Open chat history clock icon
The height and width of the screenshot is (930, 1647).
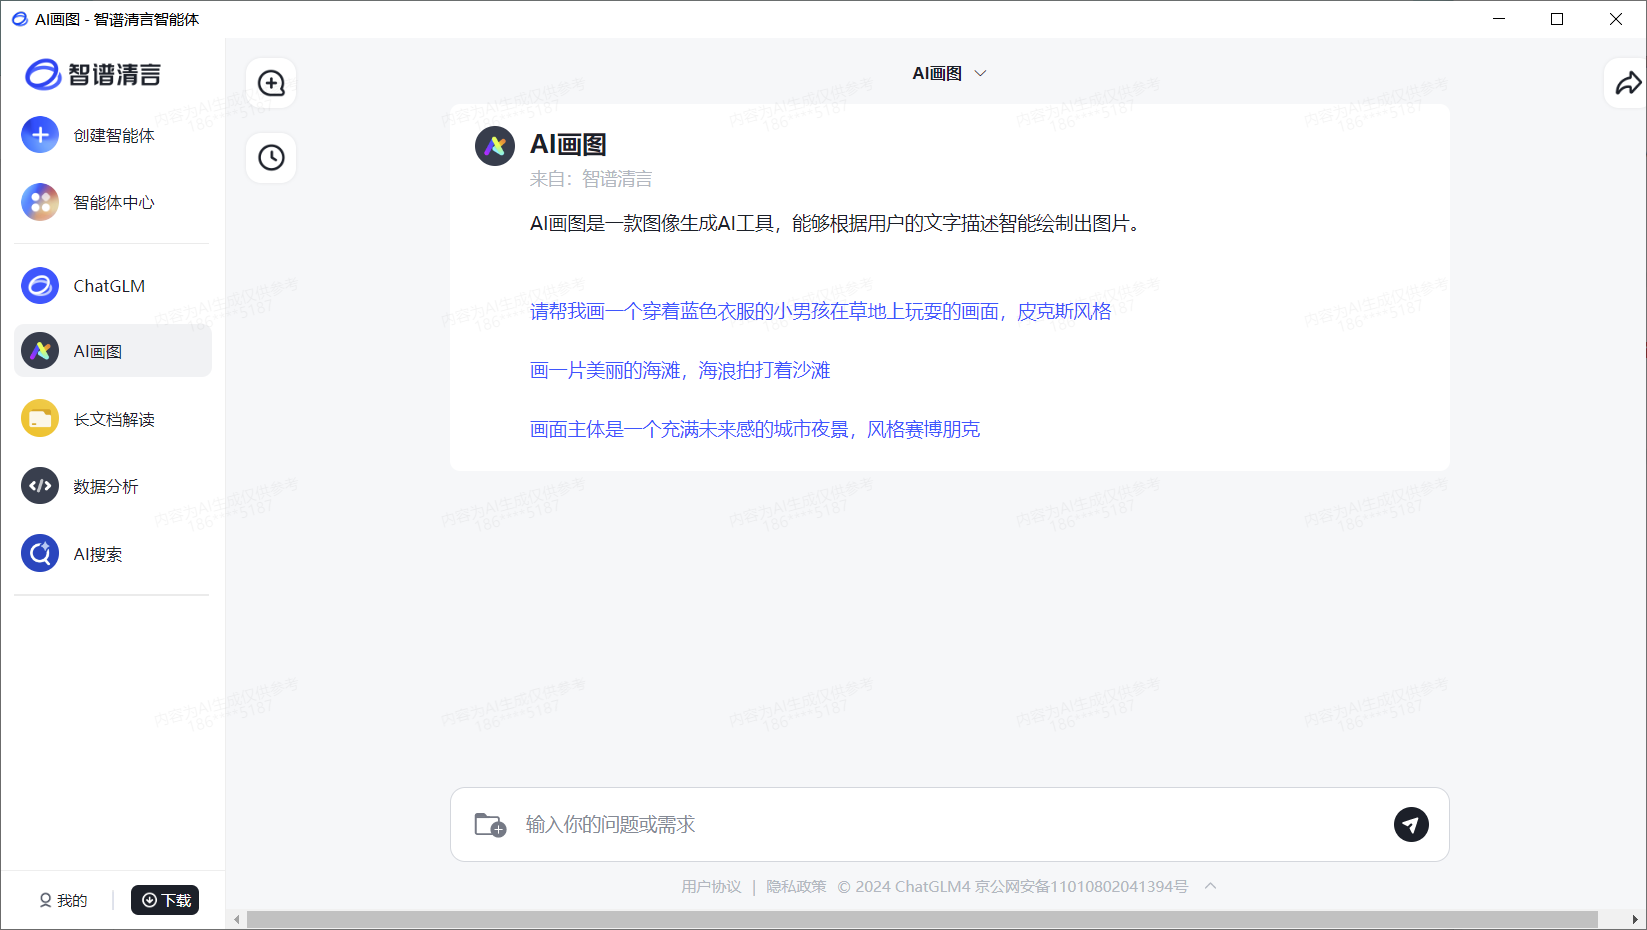271,157
